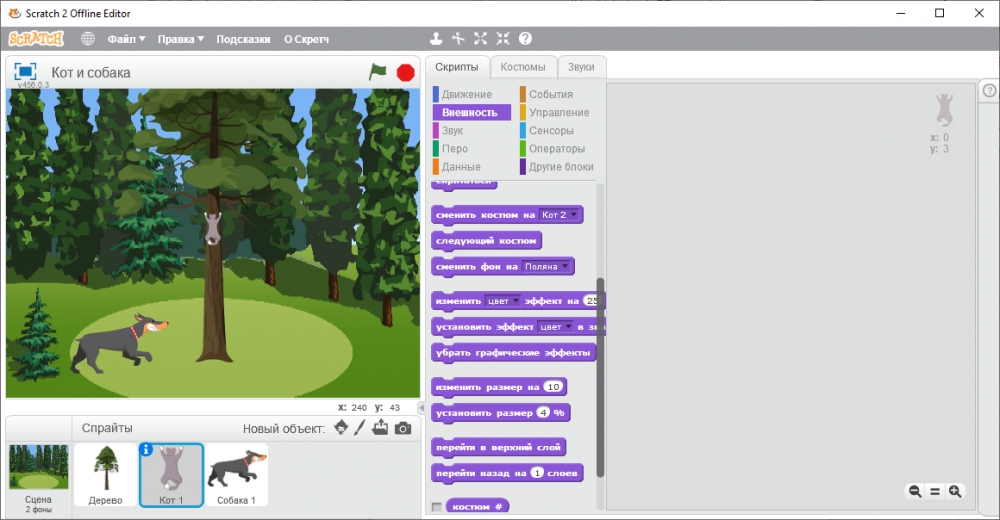1000x520 pixels.
Task: Open the Файл menu
Action: tap(126, 39)
